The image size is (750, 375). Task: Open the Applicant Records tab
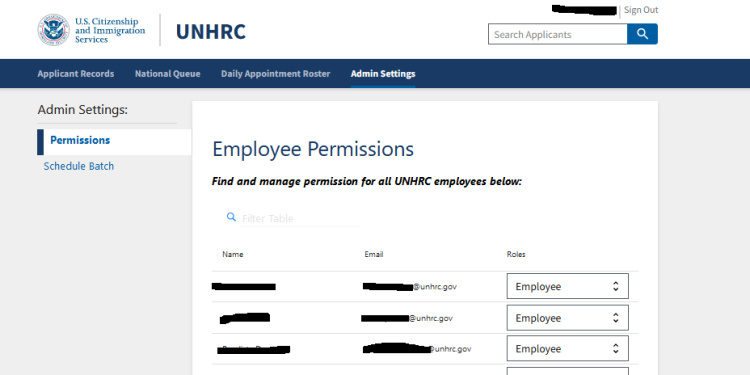[x=76, y=74]
